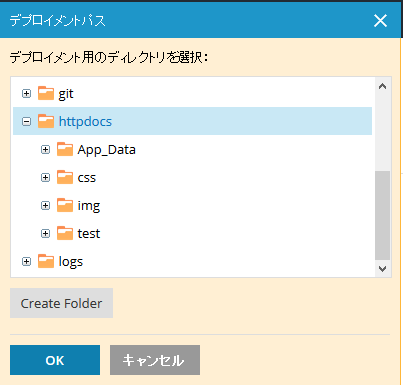The image size is (403, 385).
Task: Select the git directory name
Action: pyautogui.click(x=66, y=94)
